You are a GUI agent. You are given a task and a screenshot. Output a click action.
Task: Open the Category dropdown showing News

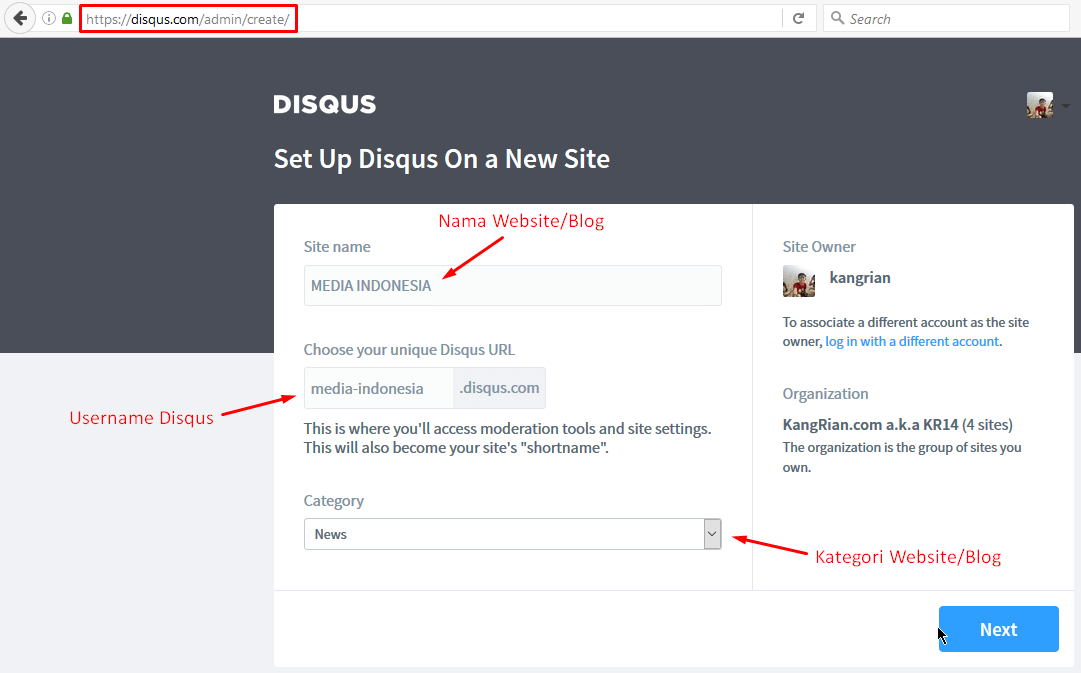click(x=512, y=534)
